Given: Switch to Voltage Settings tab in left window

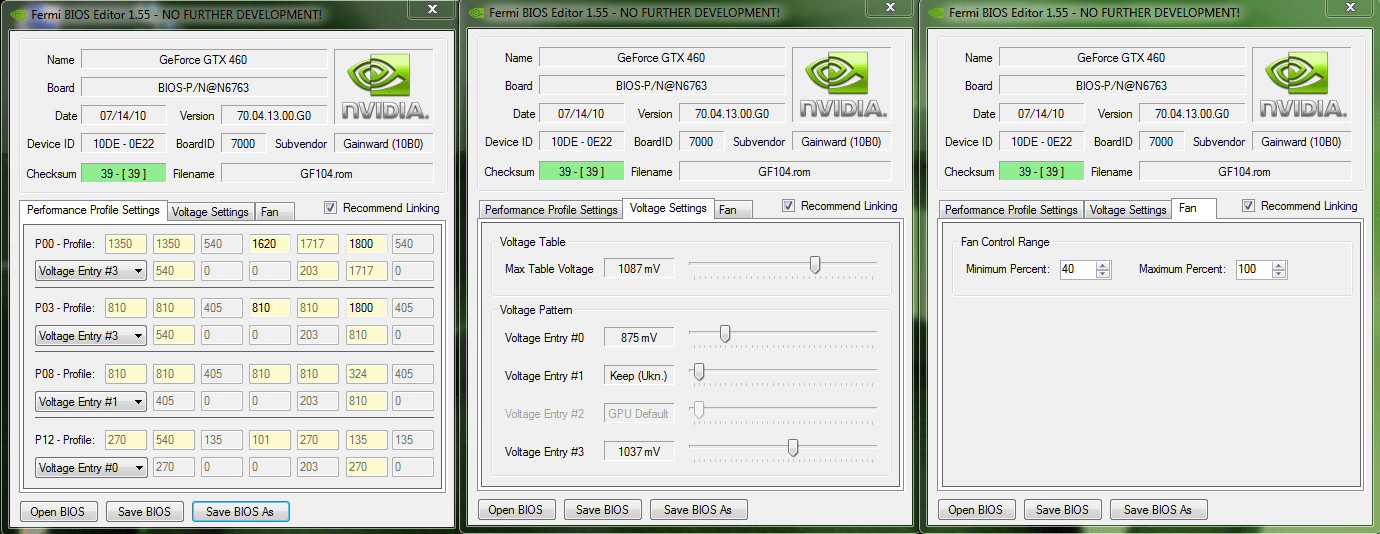Looking at the screenshot, I should [x=210, y=212].
